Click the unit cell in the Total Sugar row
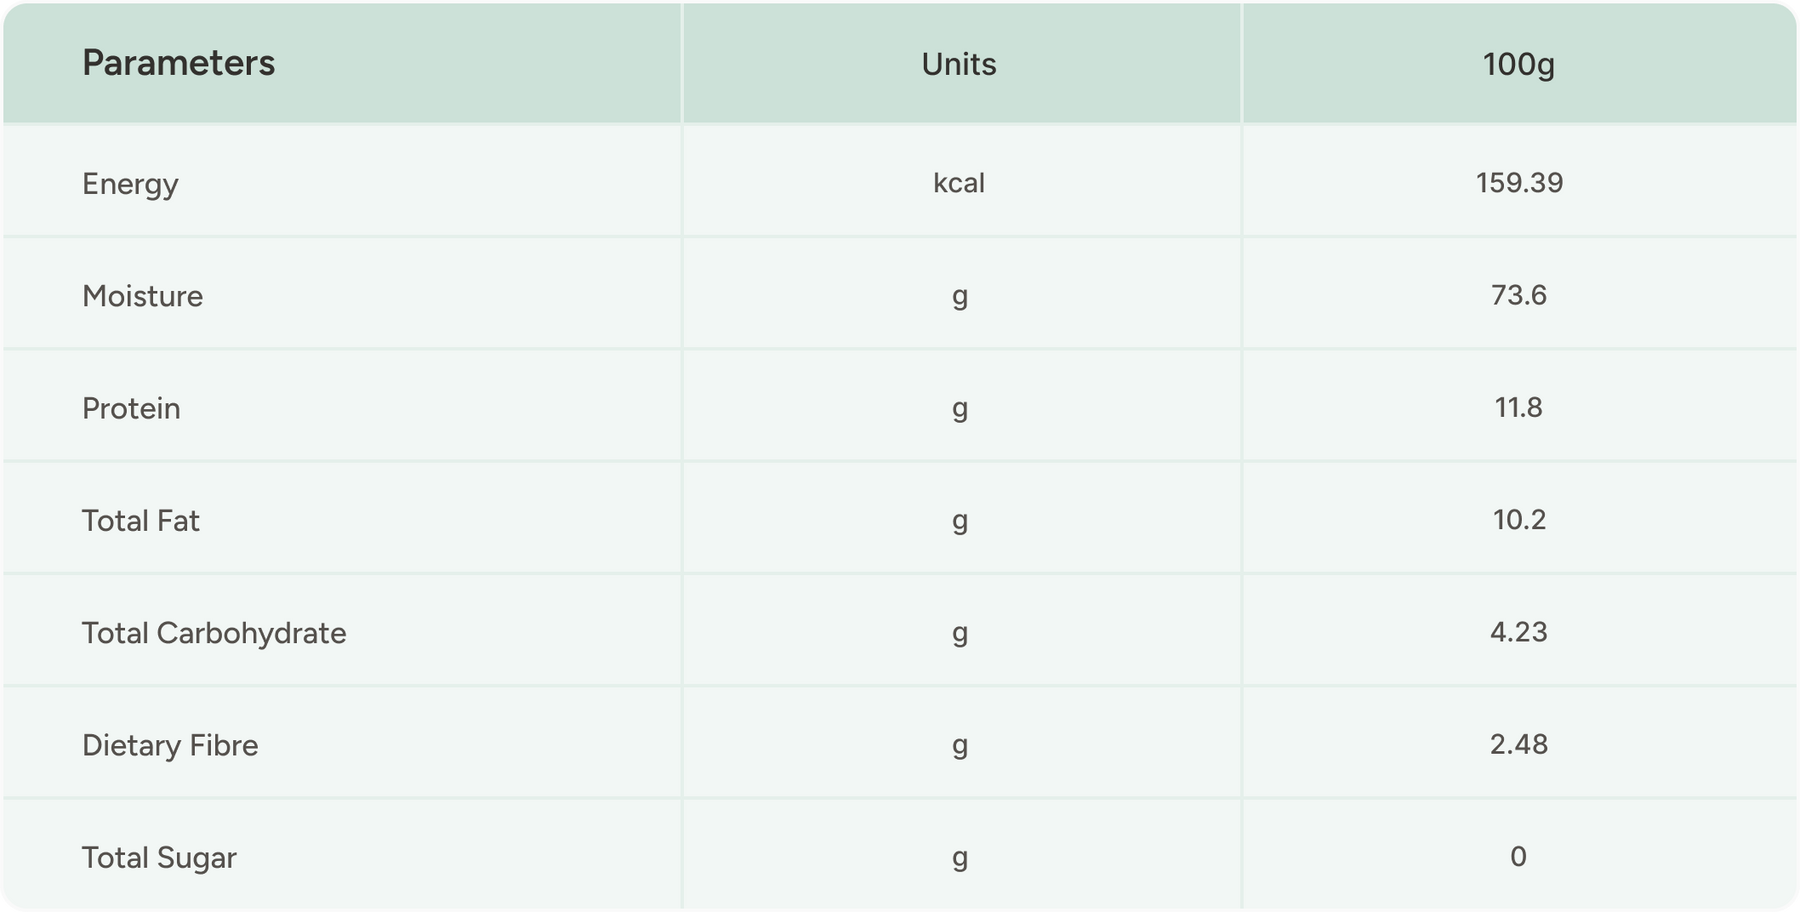Screen dimensions: 1800x912 pyautogui.click(x=960, y=857)
